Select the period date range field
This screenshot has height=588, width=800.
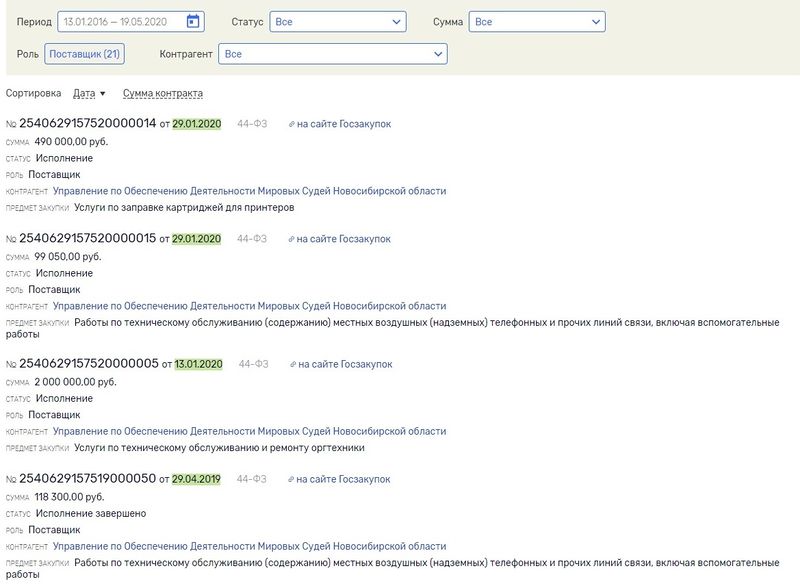(x=131, y=22)
